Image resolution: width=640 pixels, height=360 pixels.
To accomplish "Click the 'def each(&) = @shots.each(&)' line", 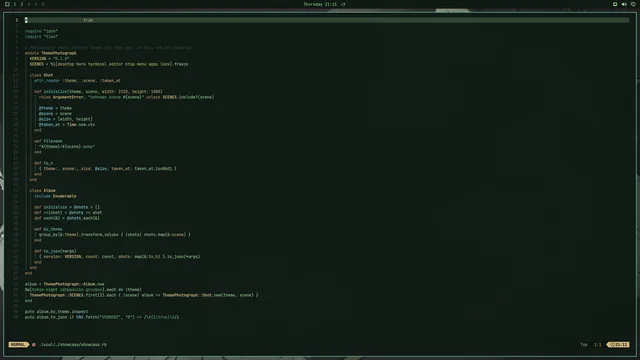I will (x=67, y=218).
